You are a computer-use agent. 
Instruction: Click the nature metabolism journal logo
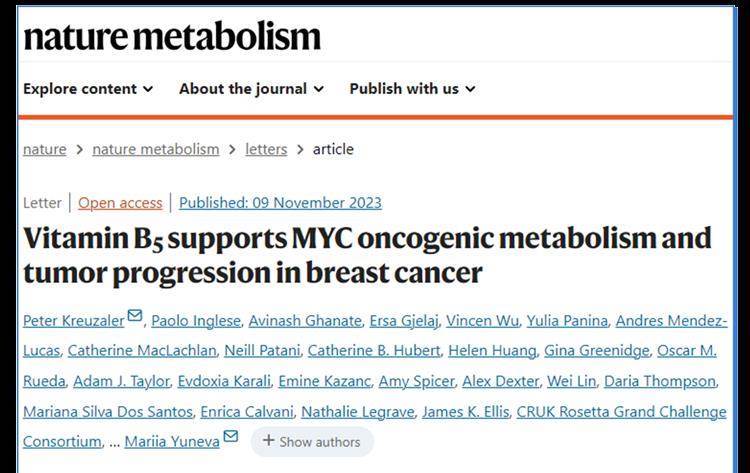click(x=172, y=36)
